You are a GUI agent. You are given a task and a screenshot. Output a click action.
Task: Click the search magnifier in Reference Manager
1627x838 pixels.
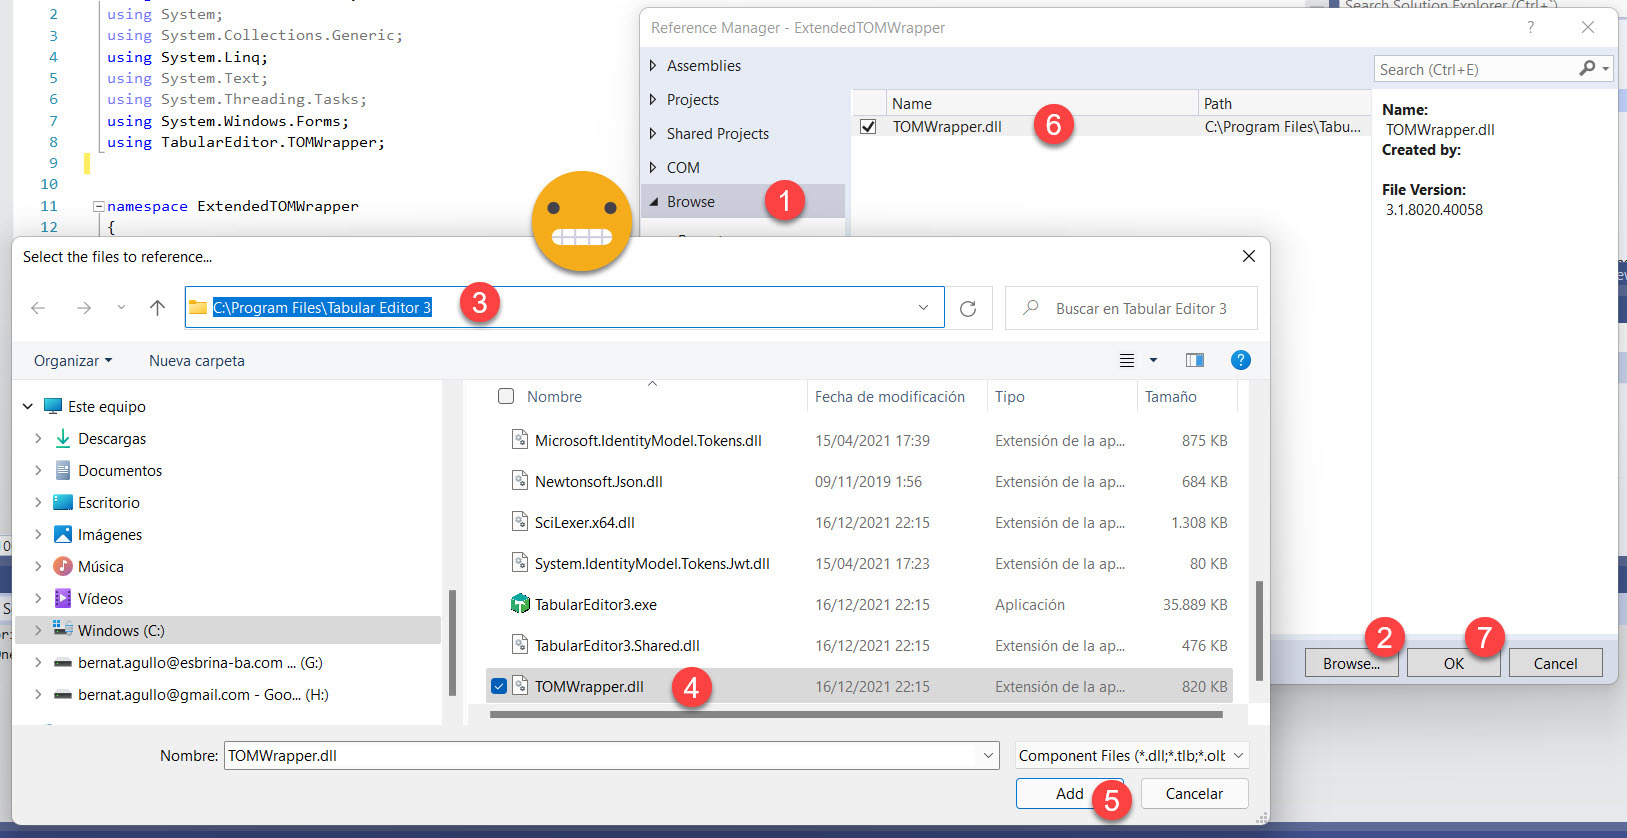1587,69
